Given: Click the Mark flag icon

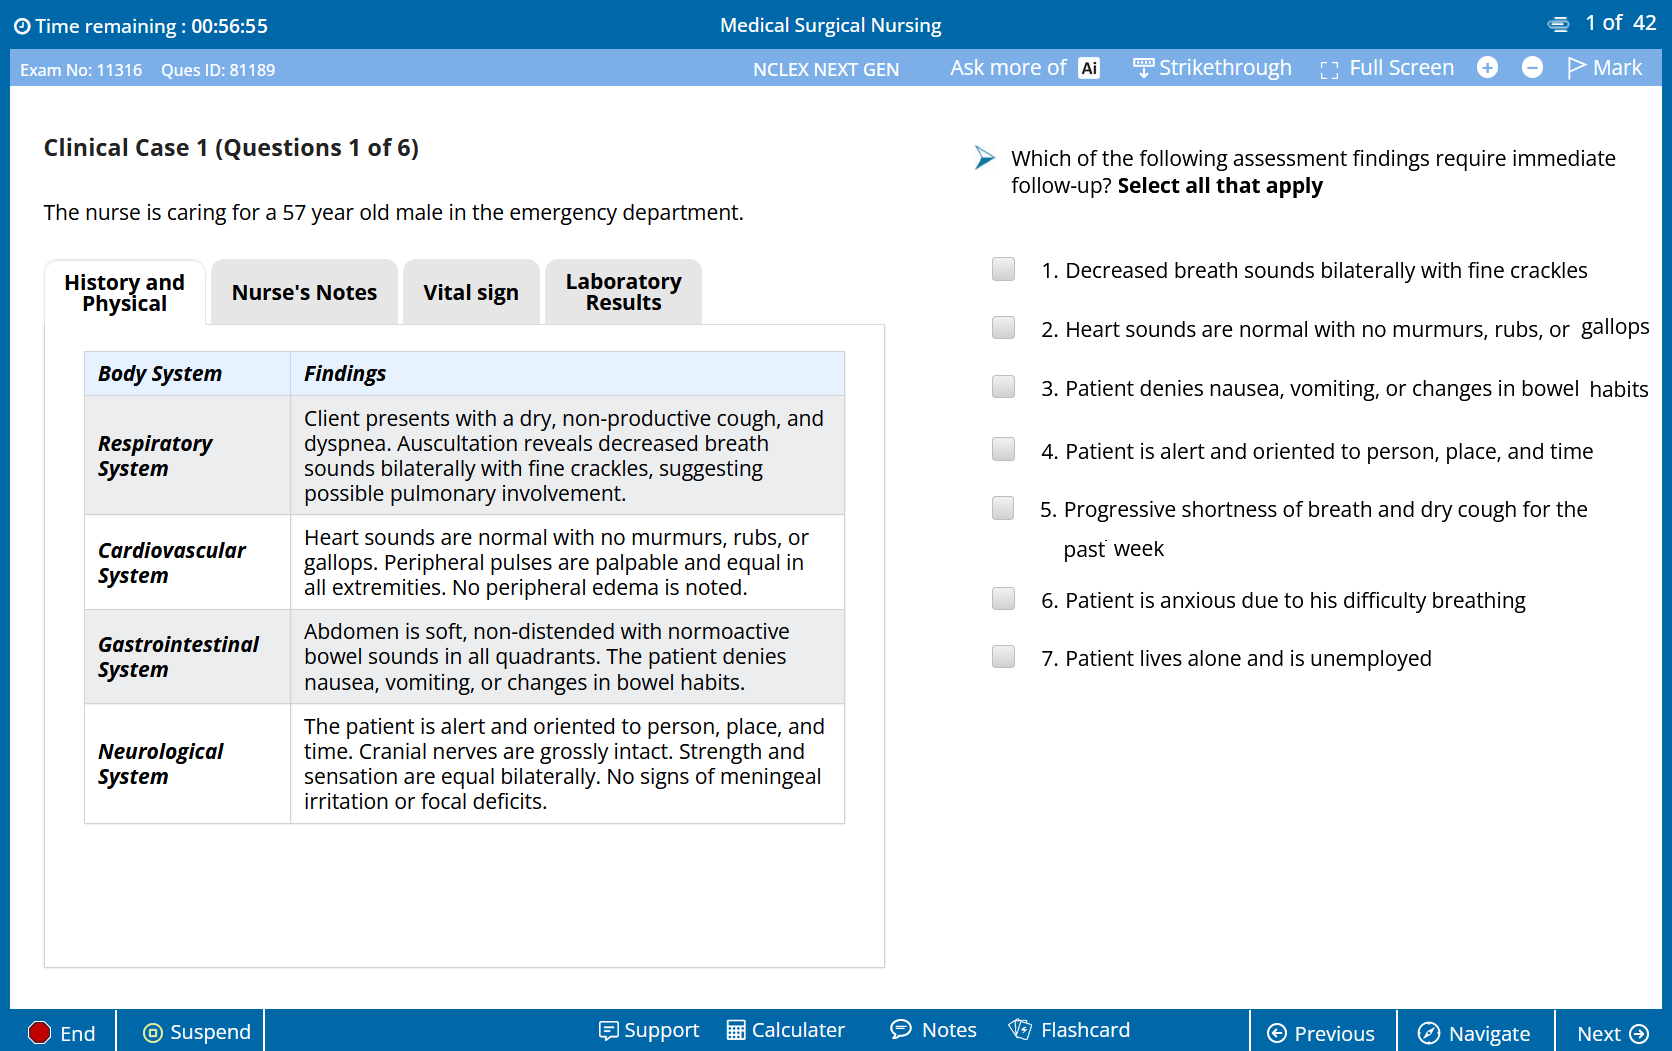Looking at the screenshot, I should click(x=1577, y=67).
